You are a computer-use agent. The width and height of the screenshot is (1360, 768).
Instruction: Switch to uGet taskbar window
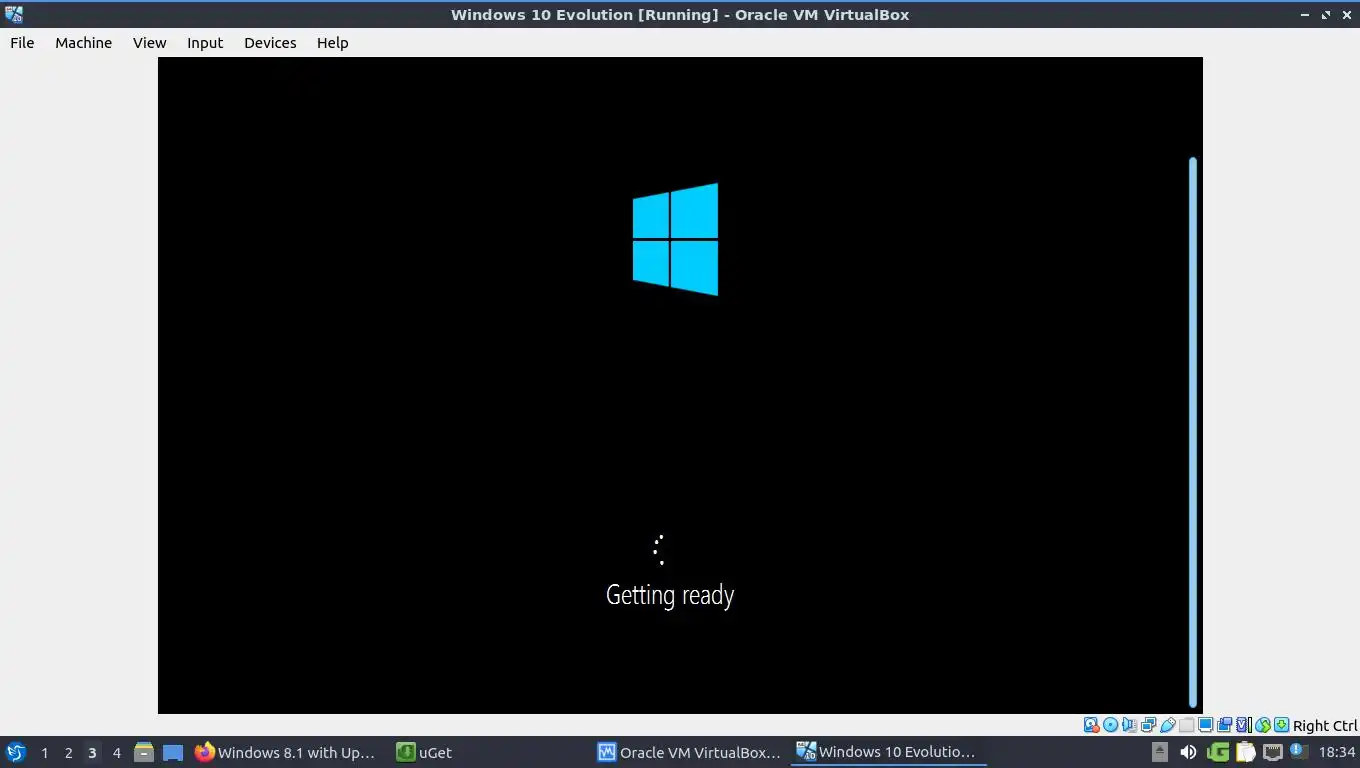point(487,752)
